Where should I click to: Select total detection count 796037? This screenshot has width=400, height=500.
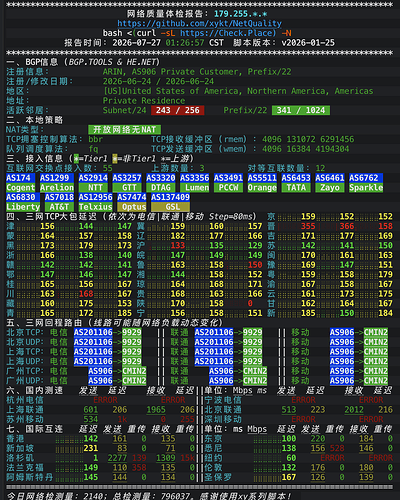175,496
